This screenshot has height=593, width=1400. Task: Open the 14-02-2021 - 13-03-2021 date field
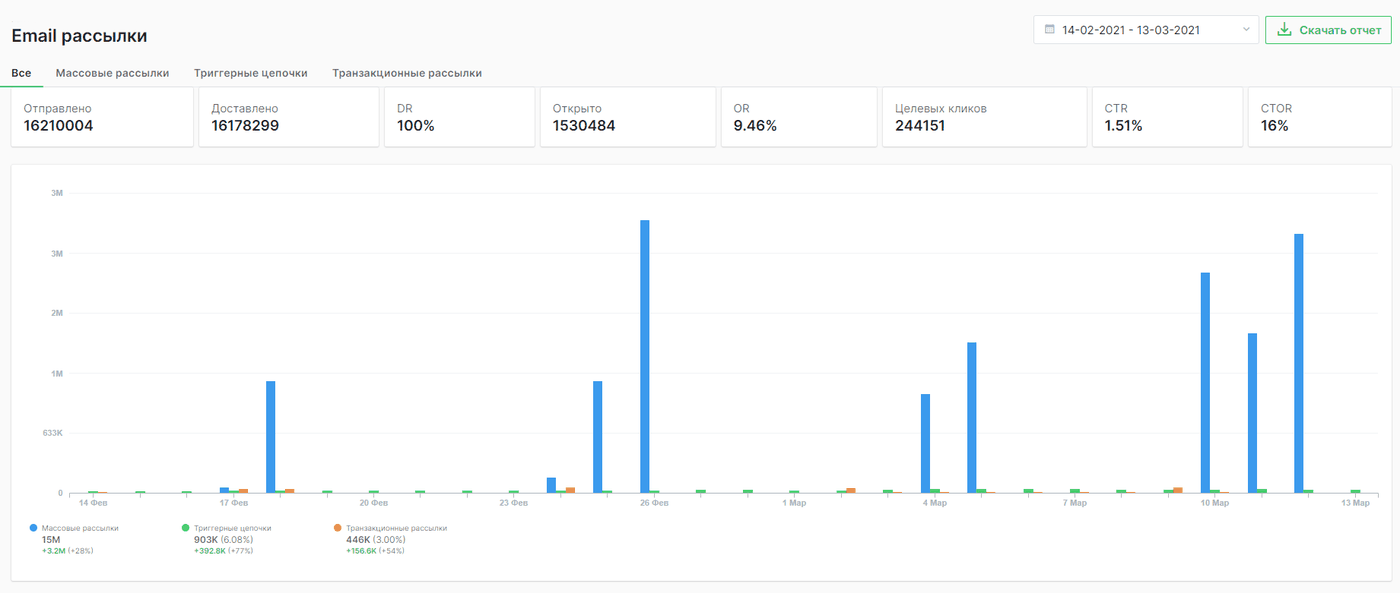click(x=1146, y=30)
